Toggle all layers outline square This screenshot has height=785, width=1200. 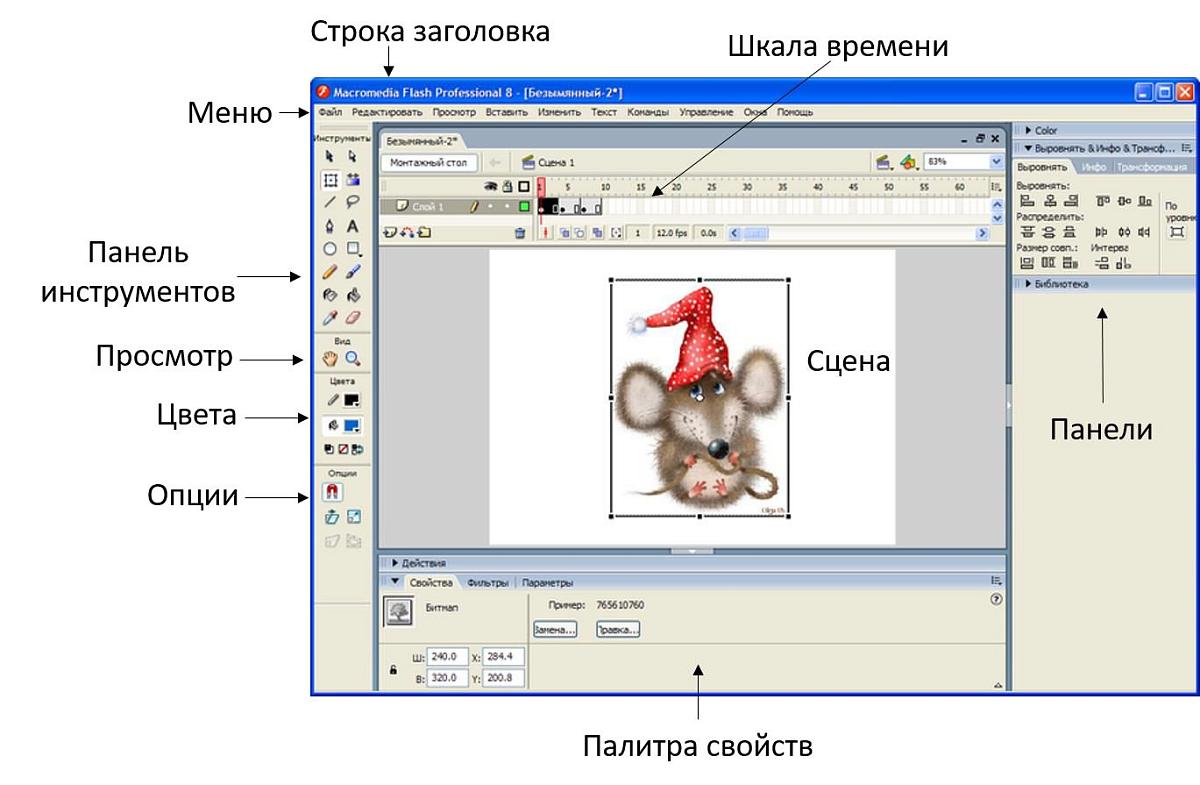click(524, 186)
